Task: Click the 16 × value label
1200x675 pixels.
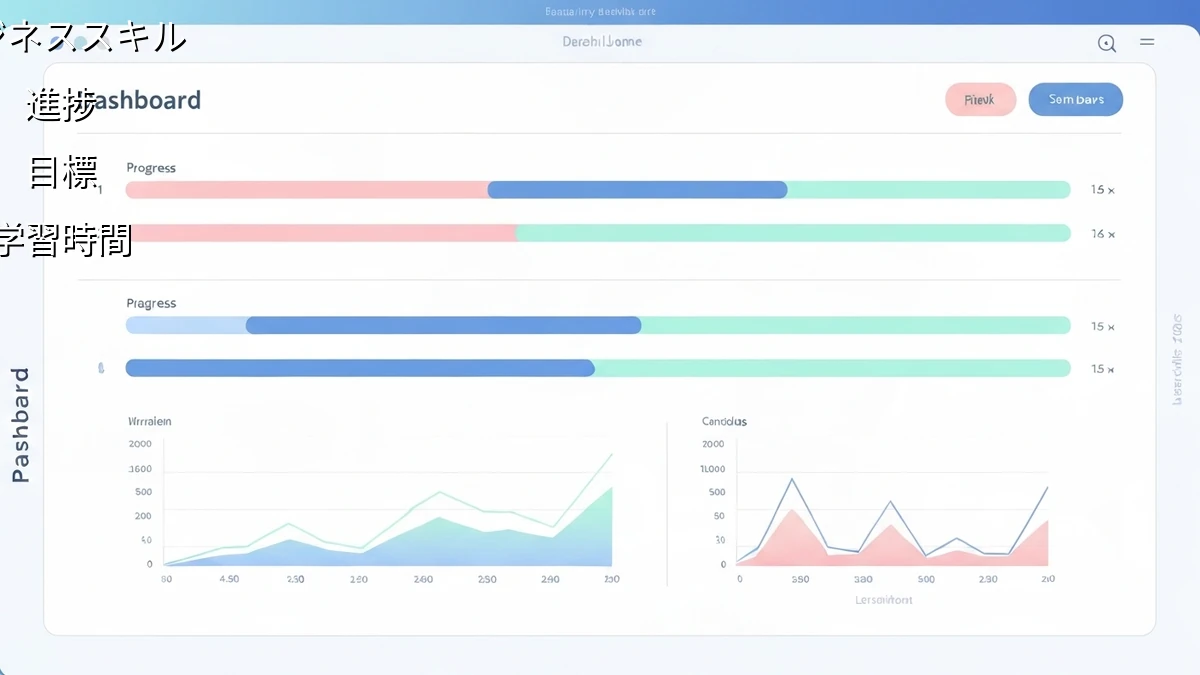Action: click(x=1102, y=234)
